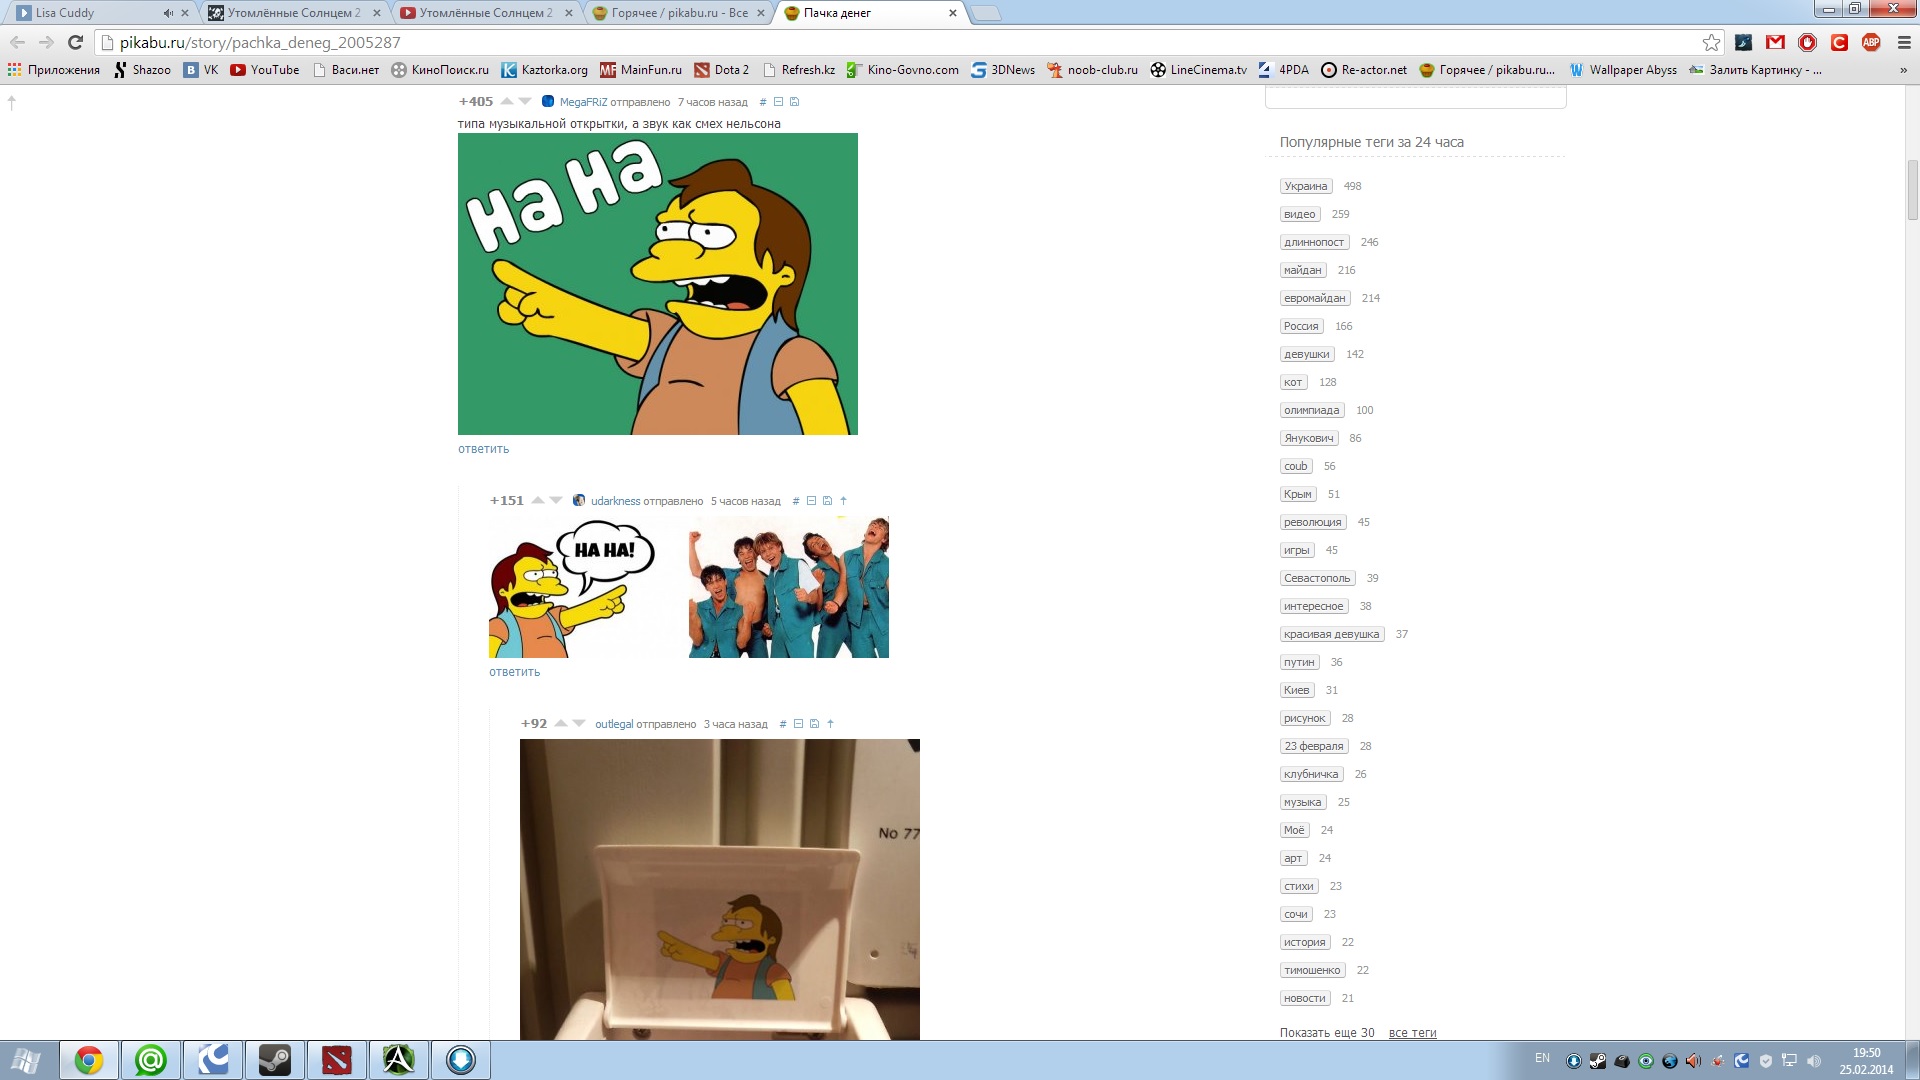The width and height of the screenshot is (1920, 1080).
Task: Go to parent comment arrow on udarkness's comment
Action: pyautogui.click(x=844, y=501)
